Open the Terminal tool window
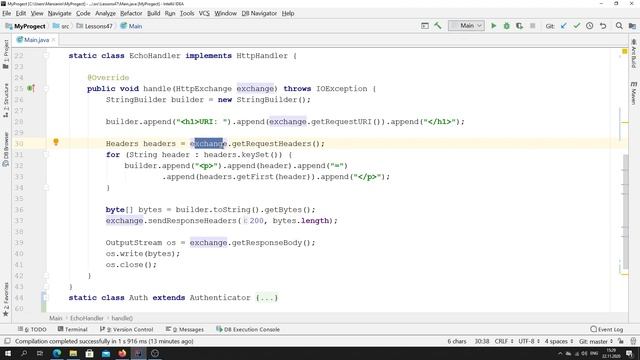Image resolution: width=640 pixels, height=360 pixels. (x=72, y=329)
